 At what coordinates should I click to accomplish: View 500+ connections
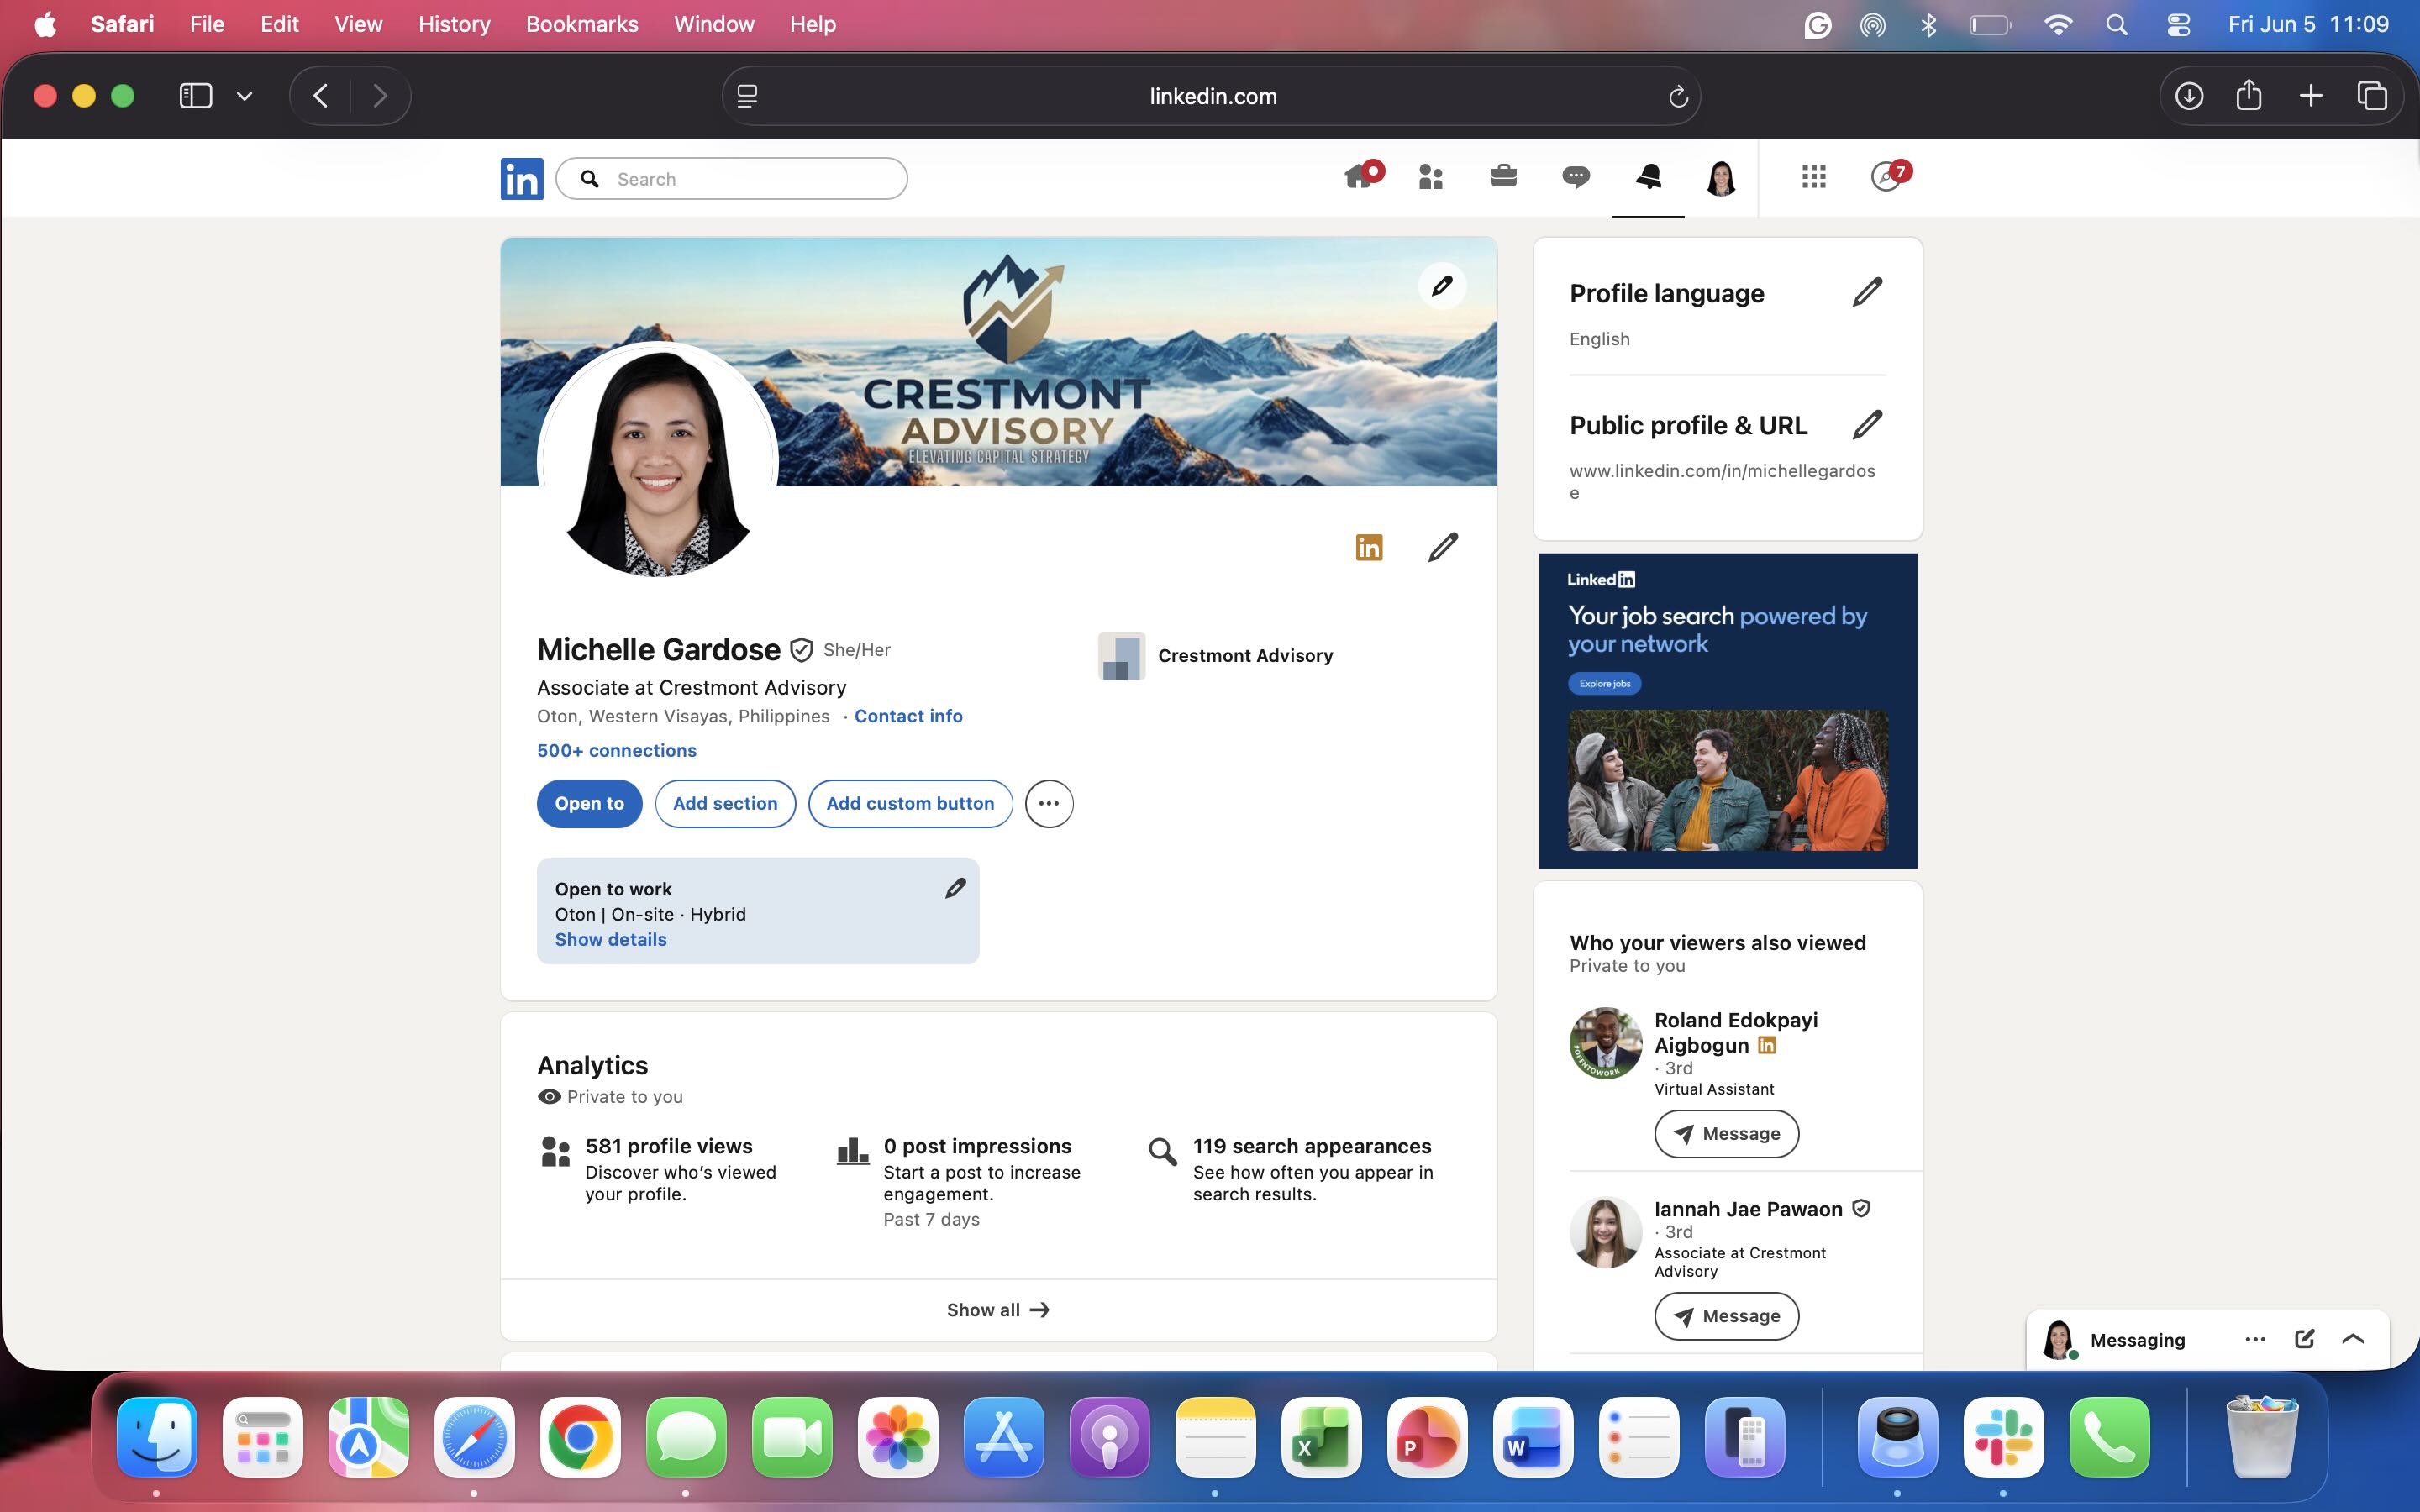point(617,750)
